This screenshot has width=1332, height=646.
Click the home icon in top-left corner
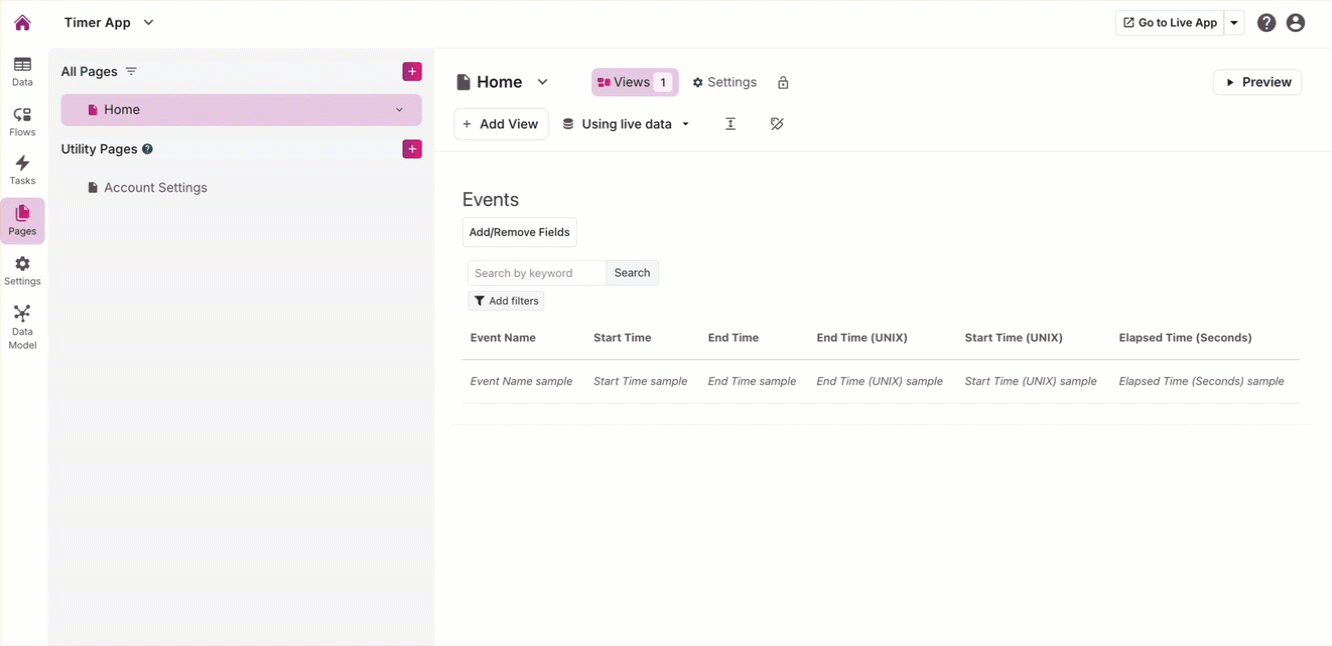(x=22, y=23)
